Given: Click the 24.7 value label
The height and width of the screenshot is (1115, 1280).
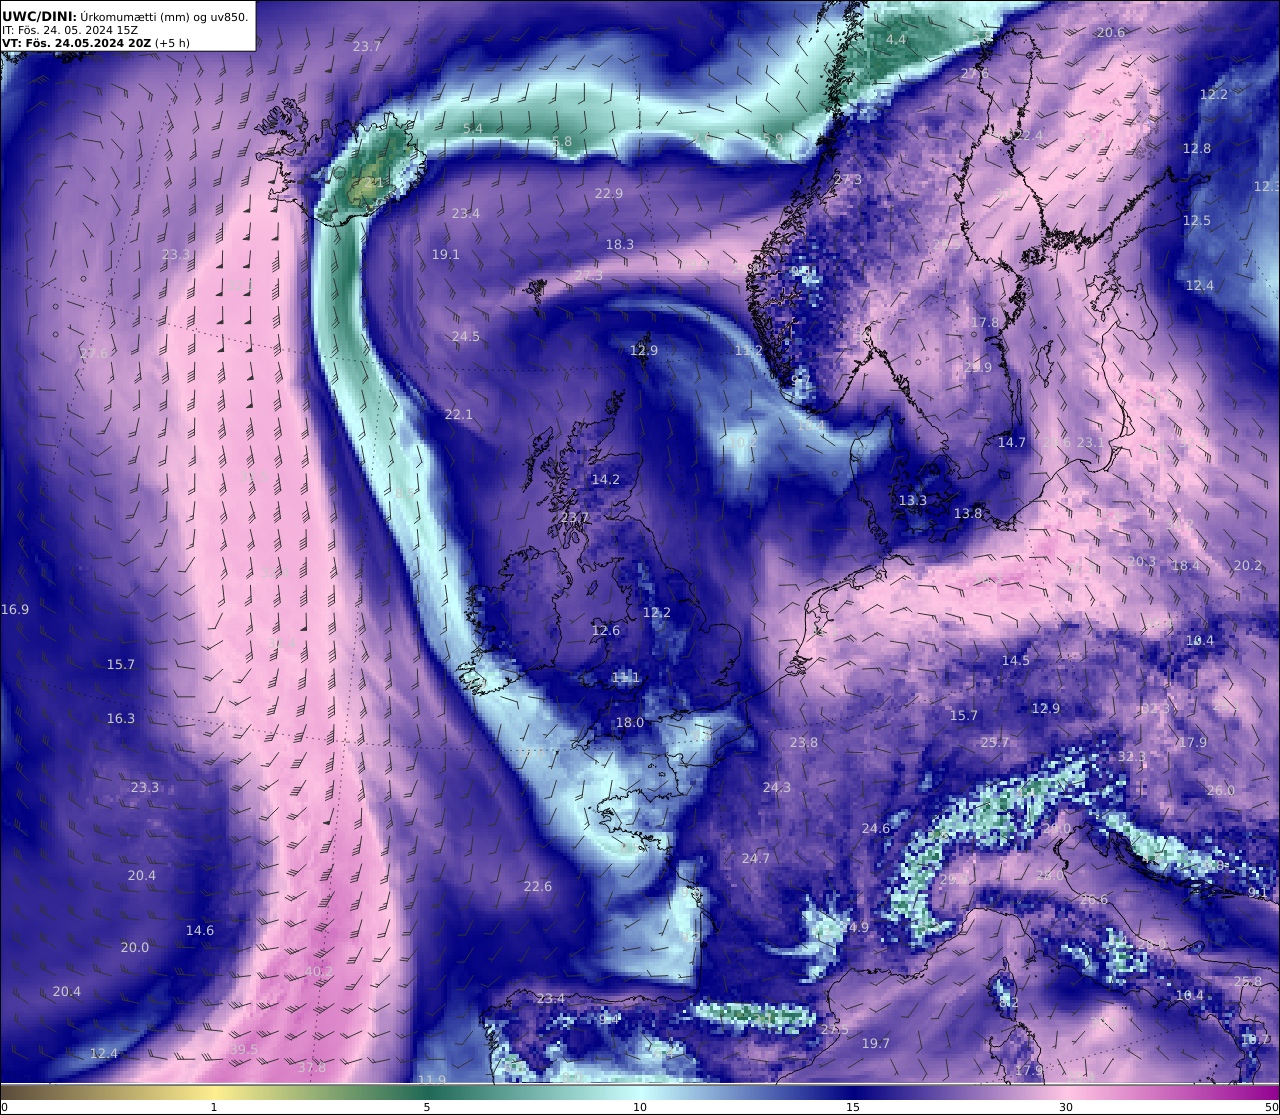Looking at the screenshot, I should [x=755, y=859].
